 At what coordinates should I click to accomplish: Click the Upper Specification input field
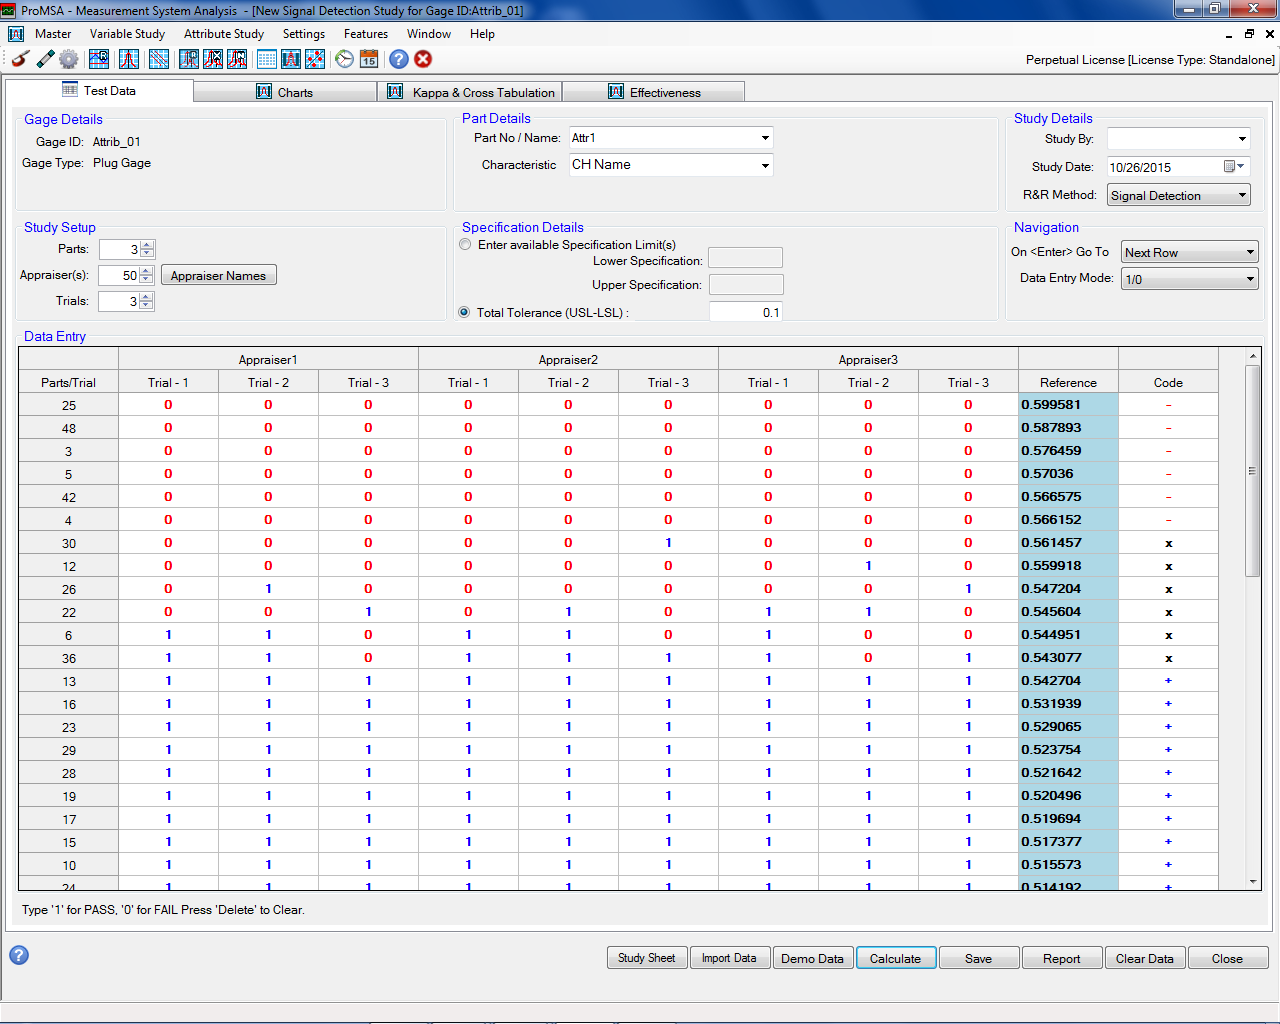tap(746, 285)
